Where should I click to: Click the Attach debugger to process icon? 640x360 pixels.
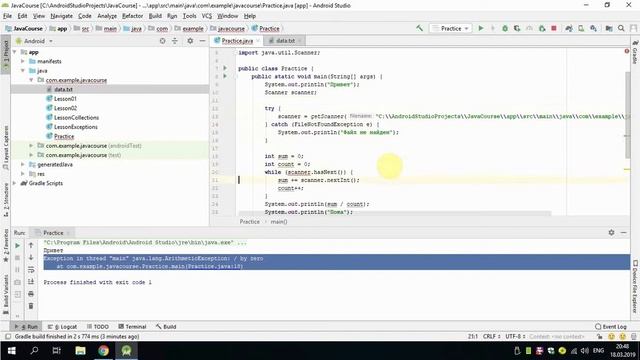(542, 28)
